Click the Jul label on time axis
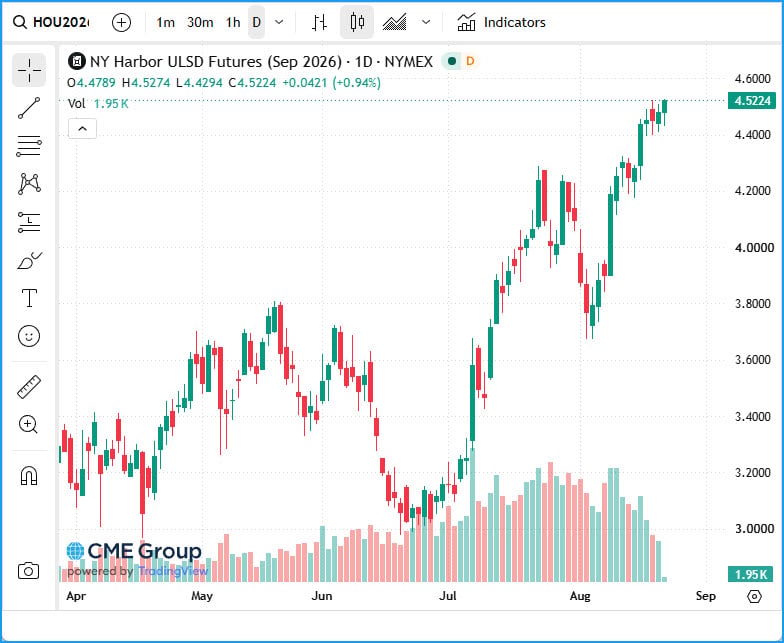784x643 pixels. (448, 596)
